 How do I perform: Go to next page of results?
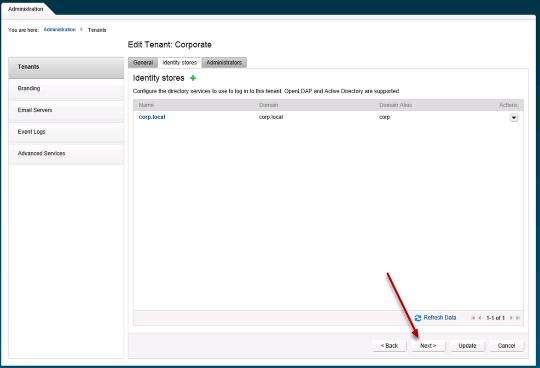(x=511, y=318)
